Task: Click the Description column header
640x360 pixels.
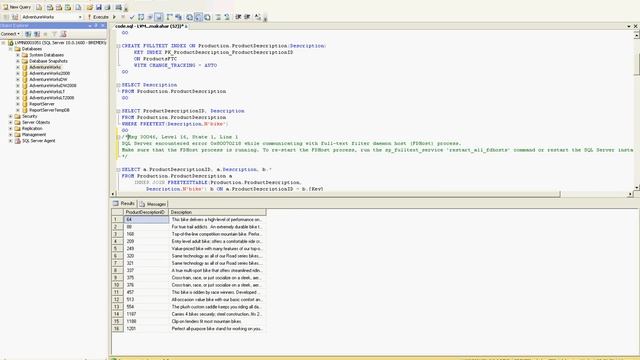Action: click(218, 212)
